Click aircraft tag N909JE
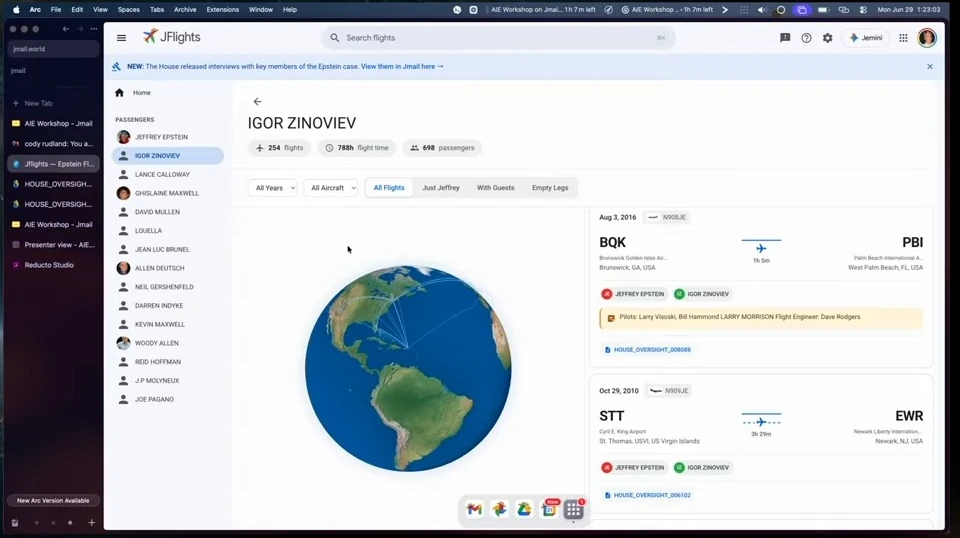Viewport: 960px width, 538px height. click(669, 390)
